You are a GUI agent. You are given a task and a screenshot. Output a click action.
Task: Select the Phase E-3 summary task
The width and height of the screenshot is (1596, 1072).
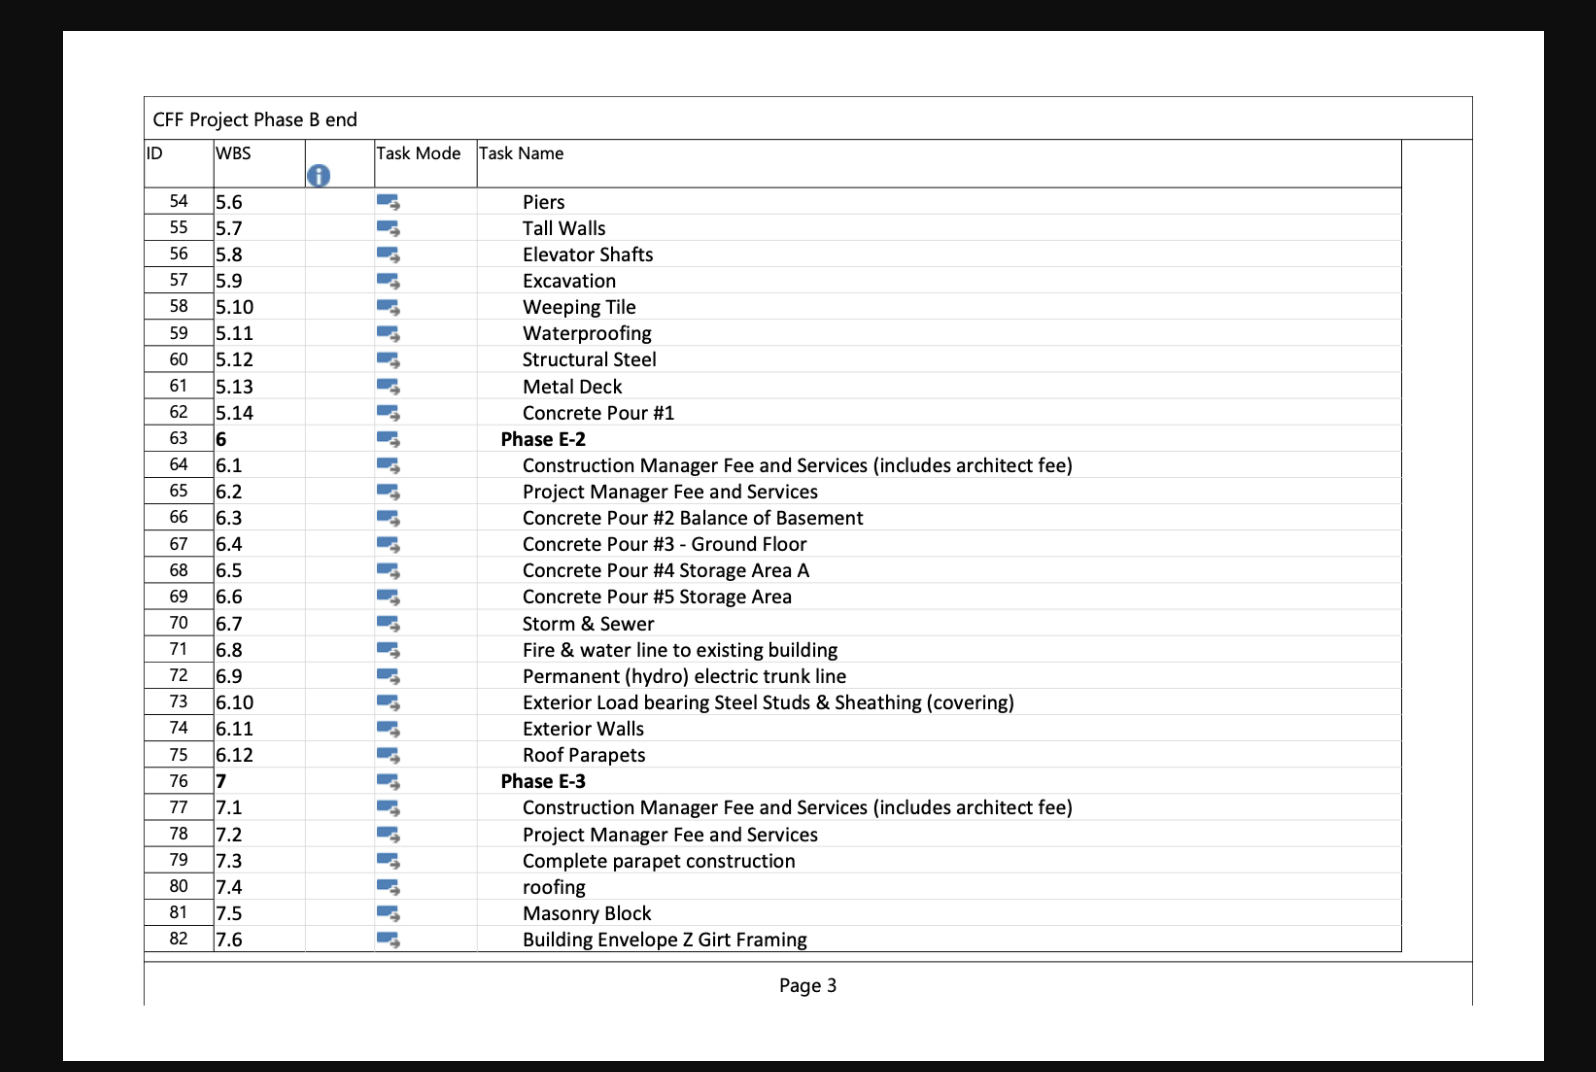click(543, 782)
